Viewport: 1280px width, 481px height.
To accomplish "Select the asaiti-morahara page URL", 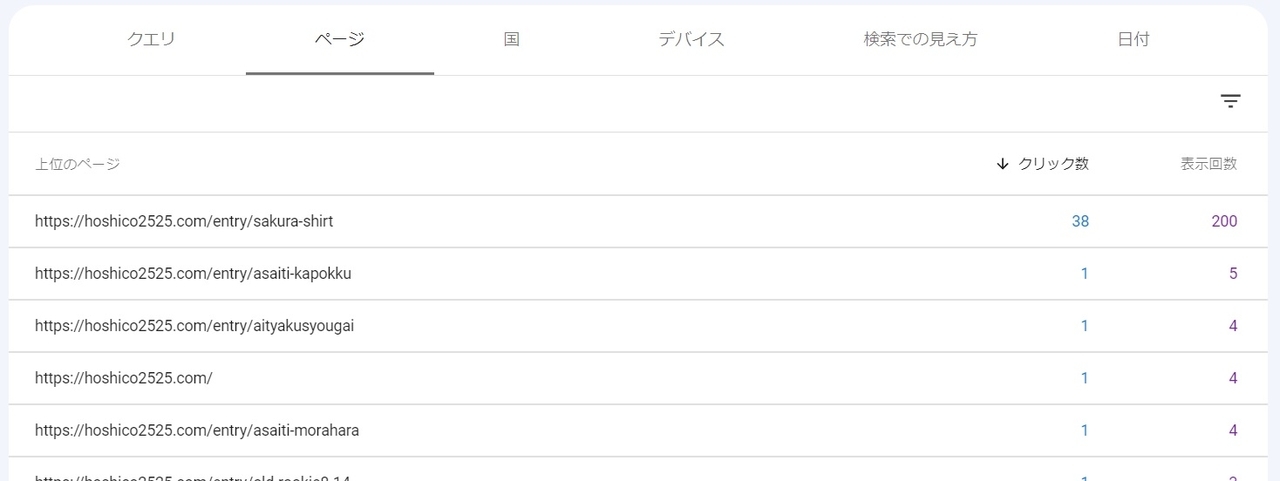I will [x=197, y=430].
